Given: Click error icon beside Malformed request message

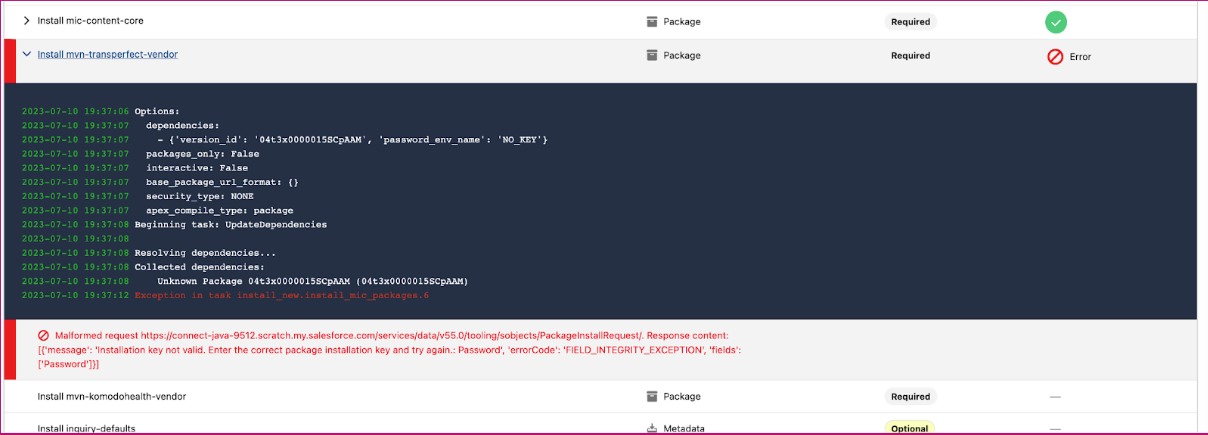Looking at the screenshot, I should (x=44, y=335).
